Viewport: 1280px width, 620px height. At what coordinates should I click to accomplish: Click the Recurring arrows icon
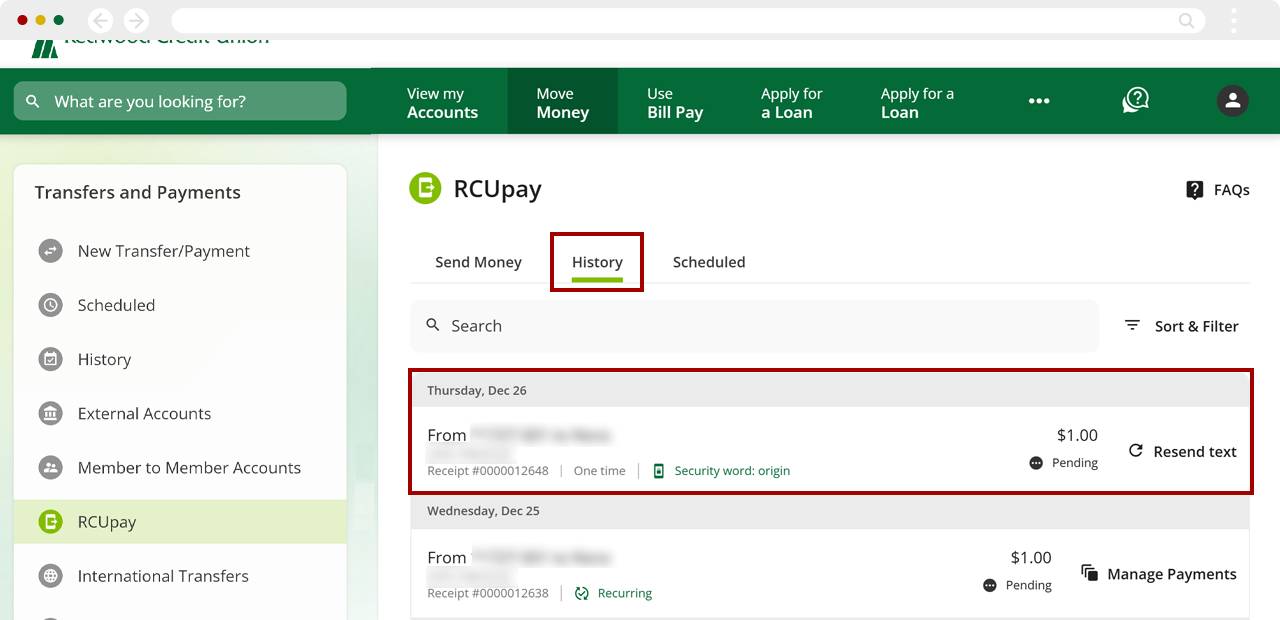click(x=582, y=593)
